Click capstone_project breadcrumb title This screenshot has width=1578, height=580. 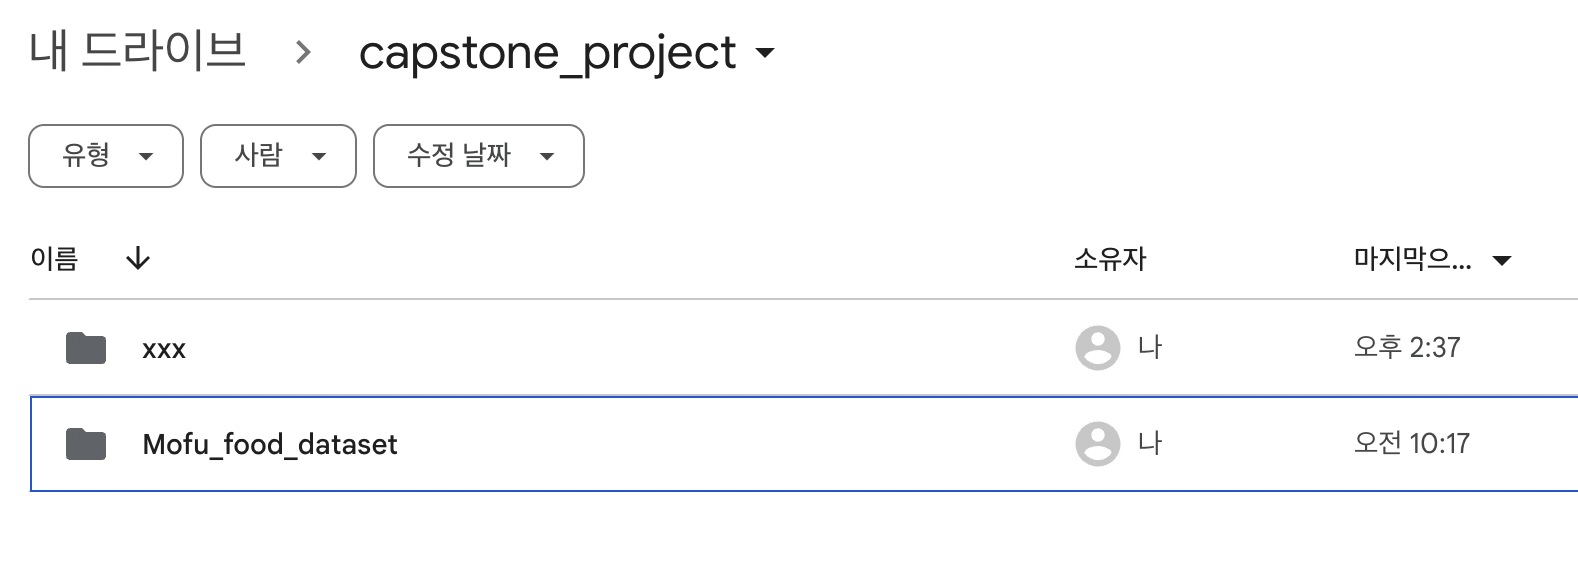[547, 53]
